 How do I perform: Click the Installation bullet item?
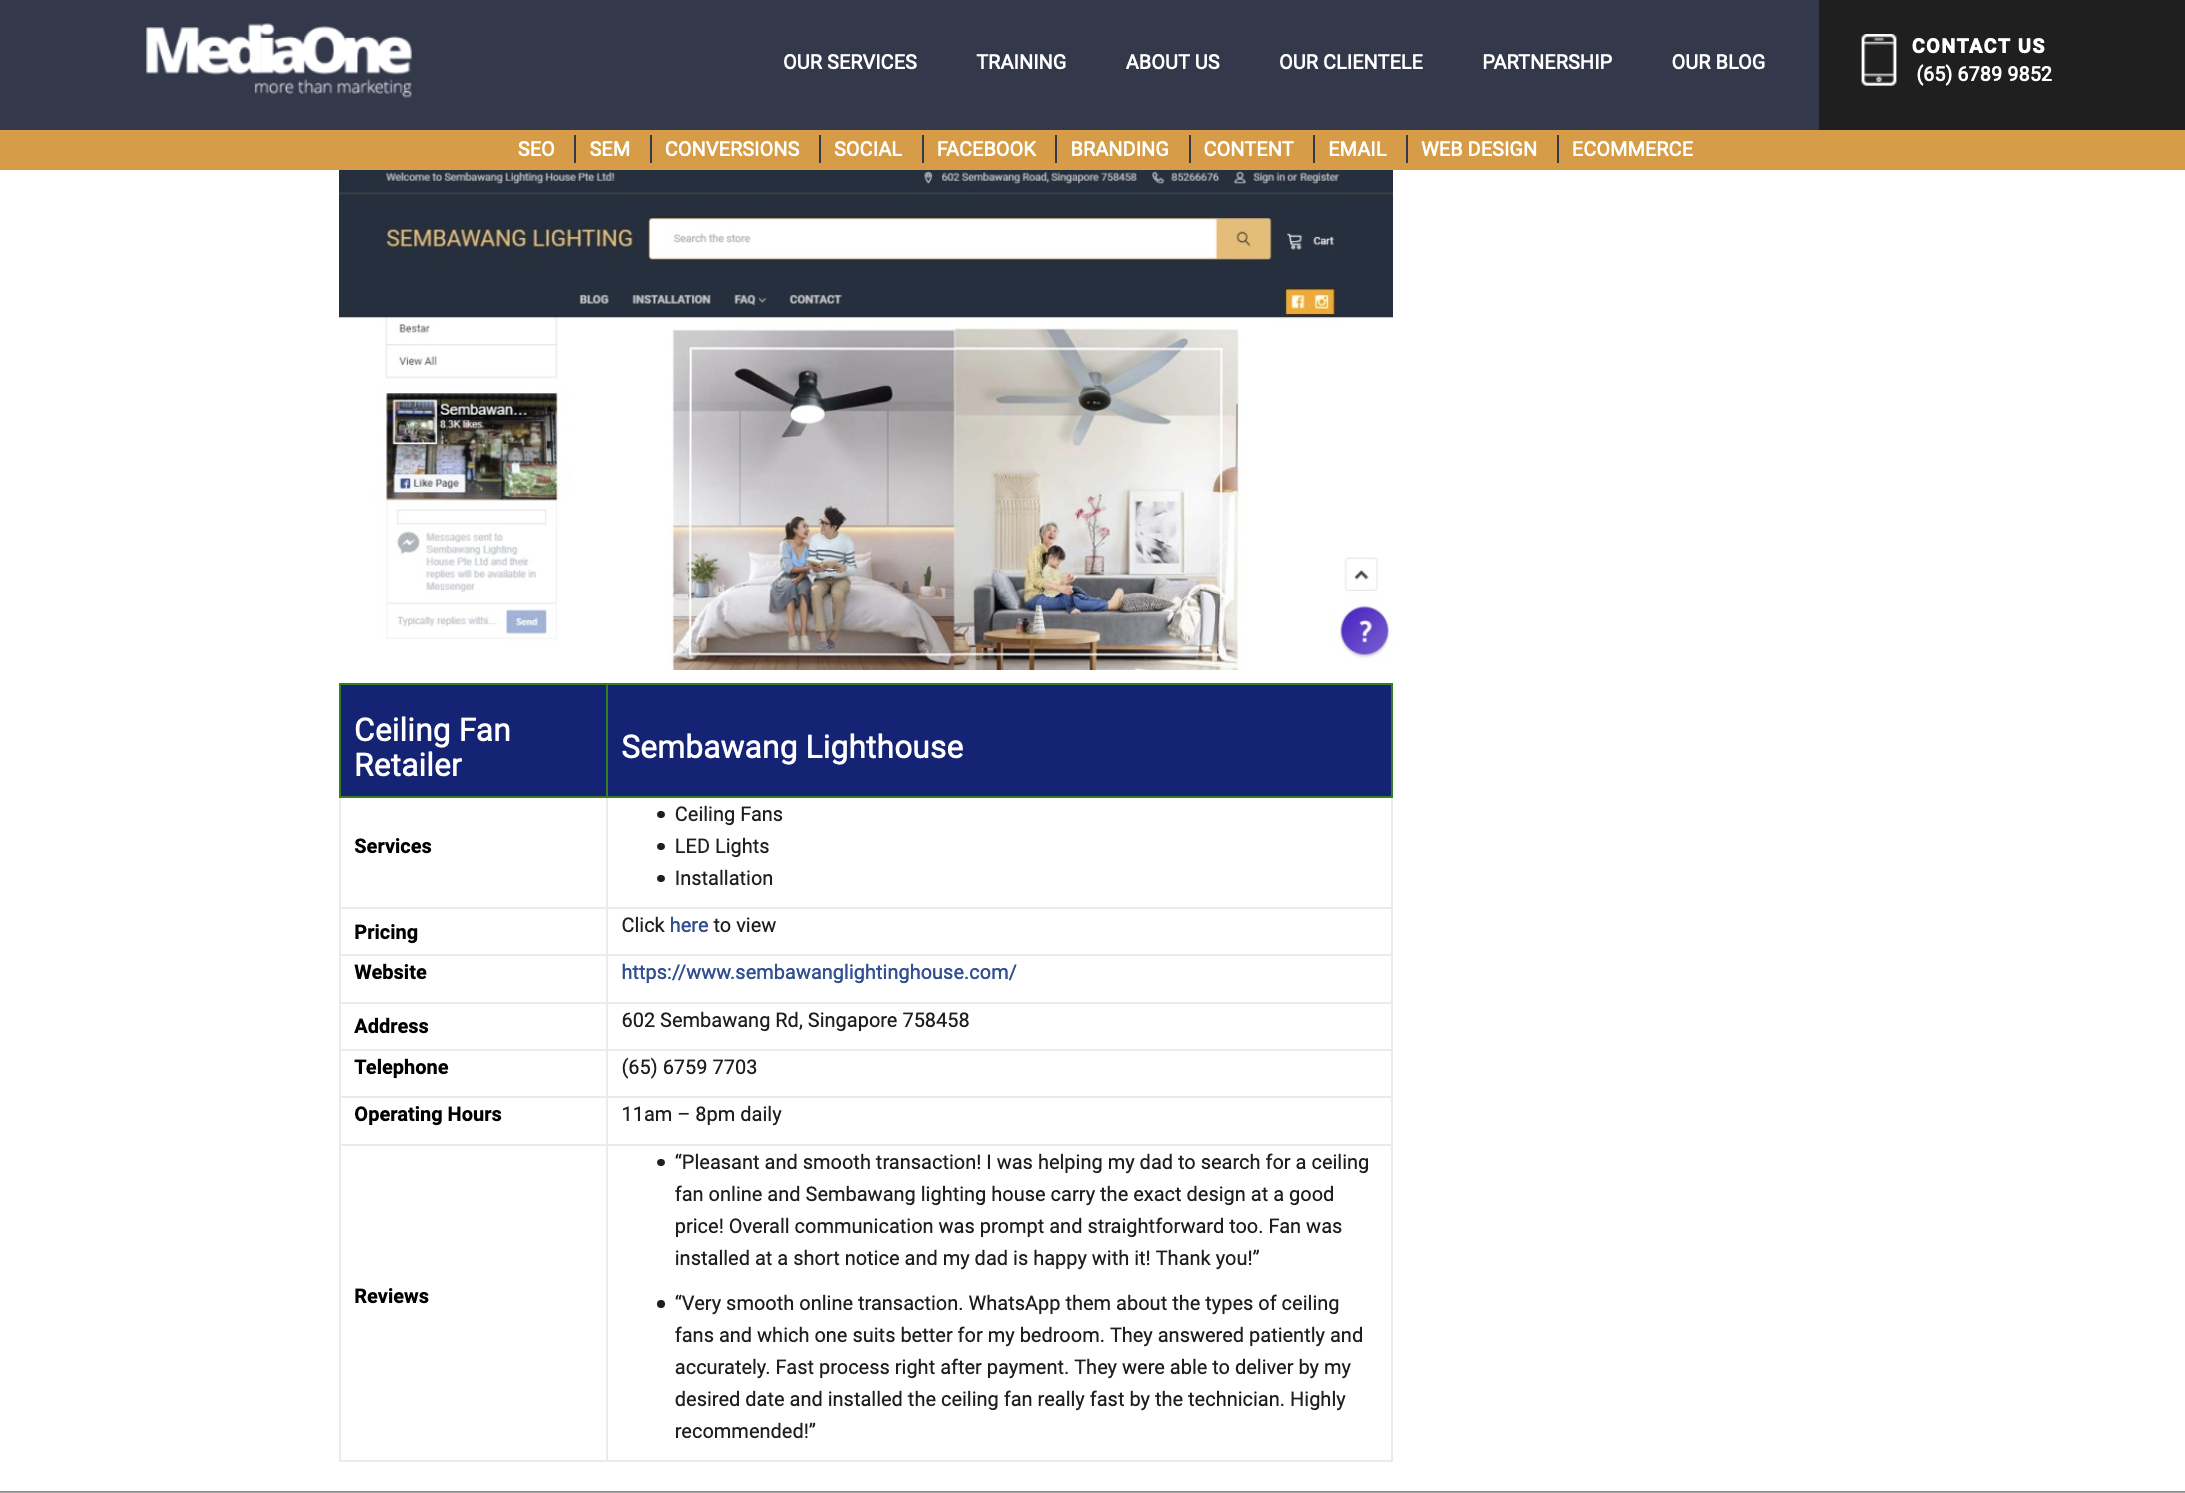[723, 878]
